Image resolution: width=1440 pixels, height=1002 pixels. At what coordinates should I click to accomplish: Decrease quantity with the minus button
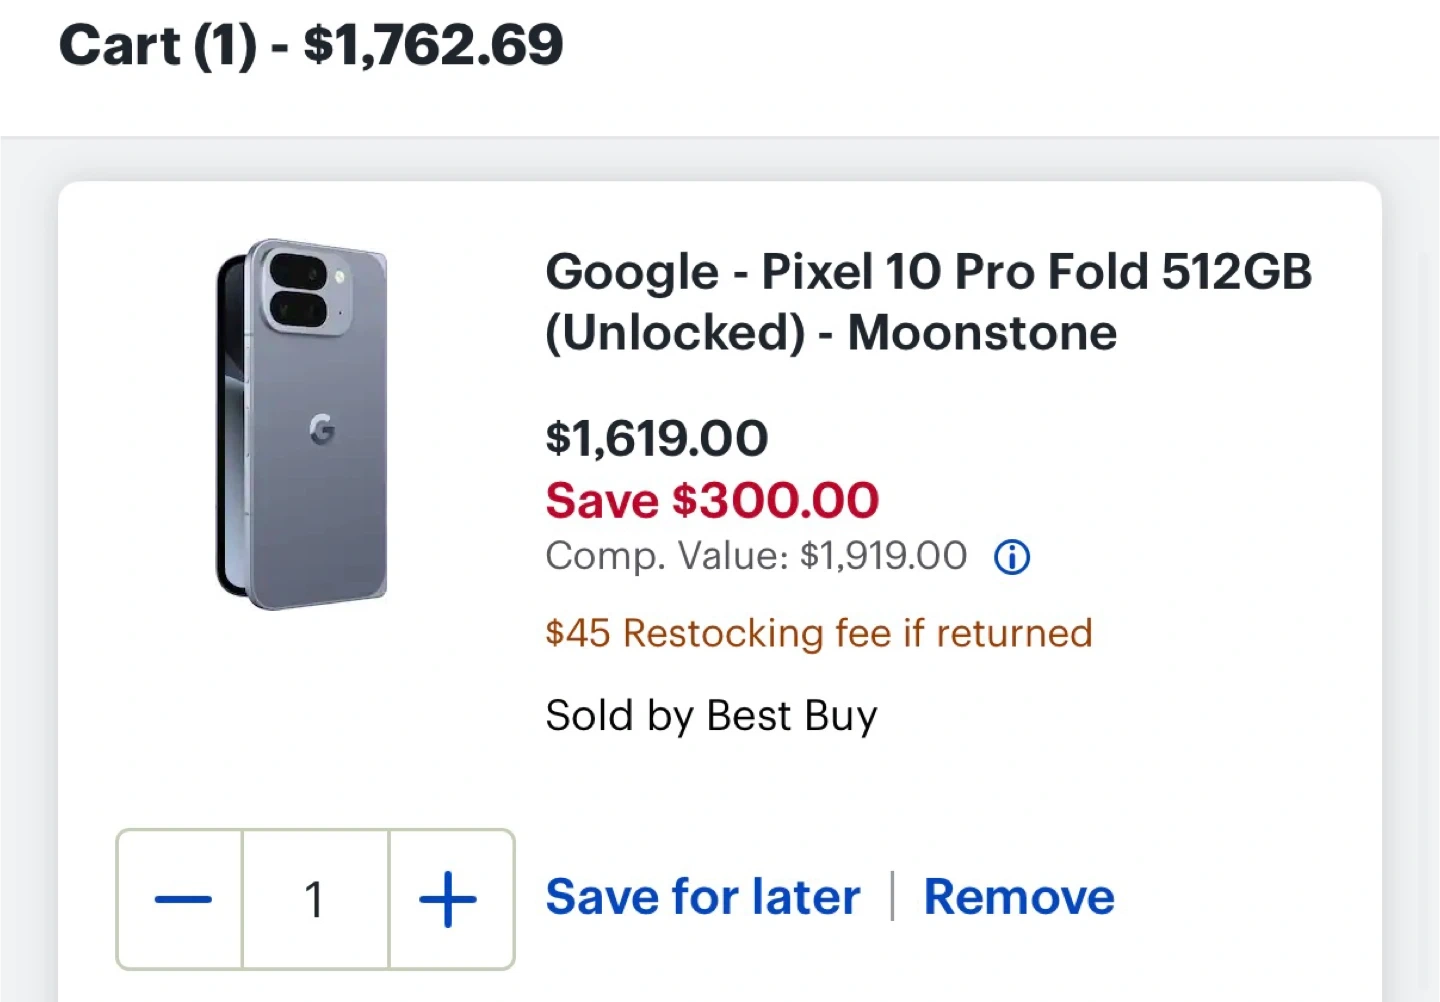coord(182,899)
